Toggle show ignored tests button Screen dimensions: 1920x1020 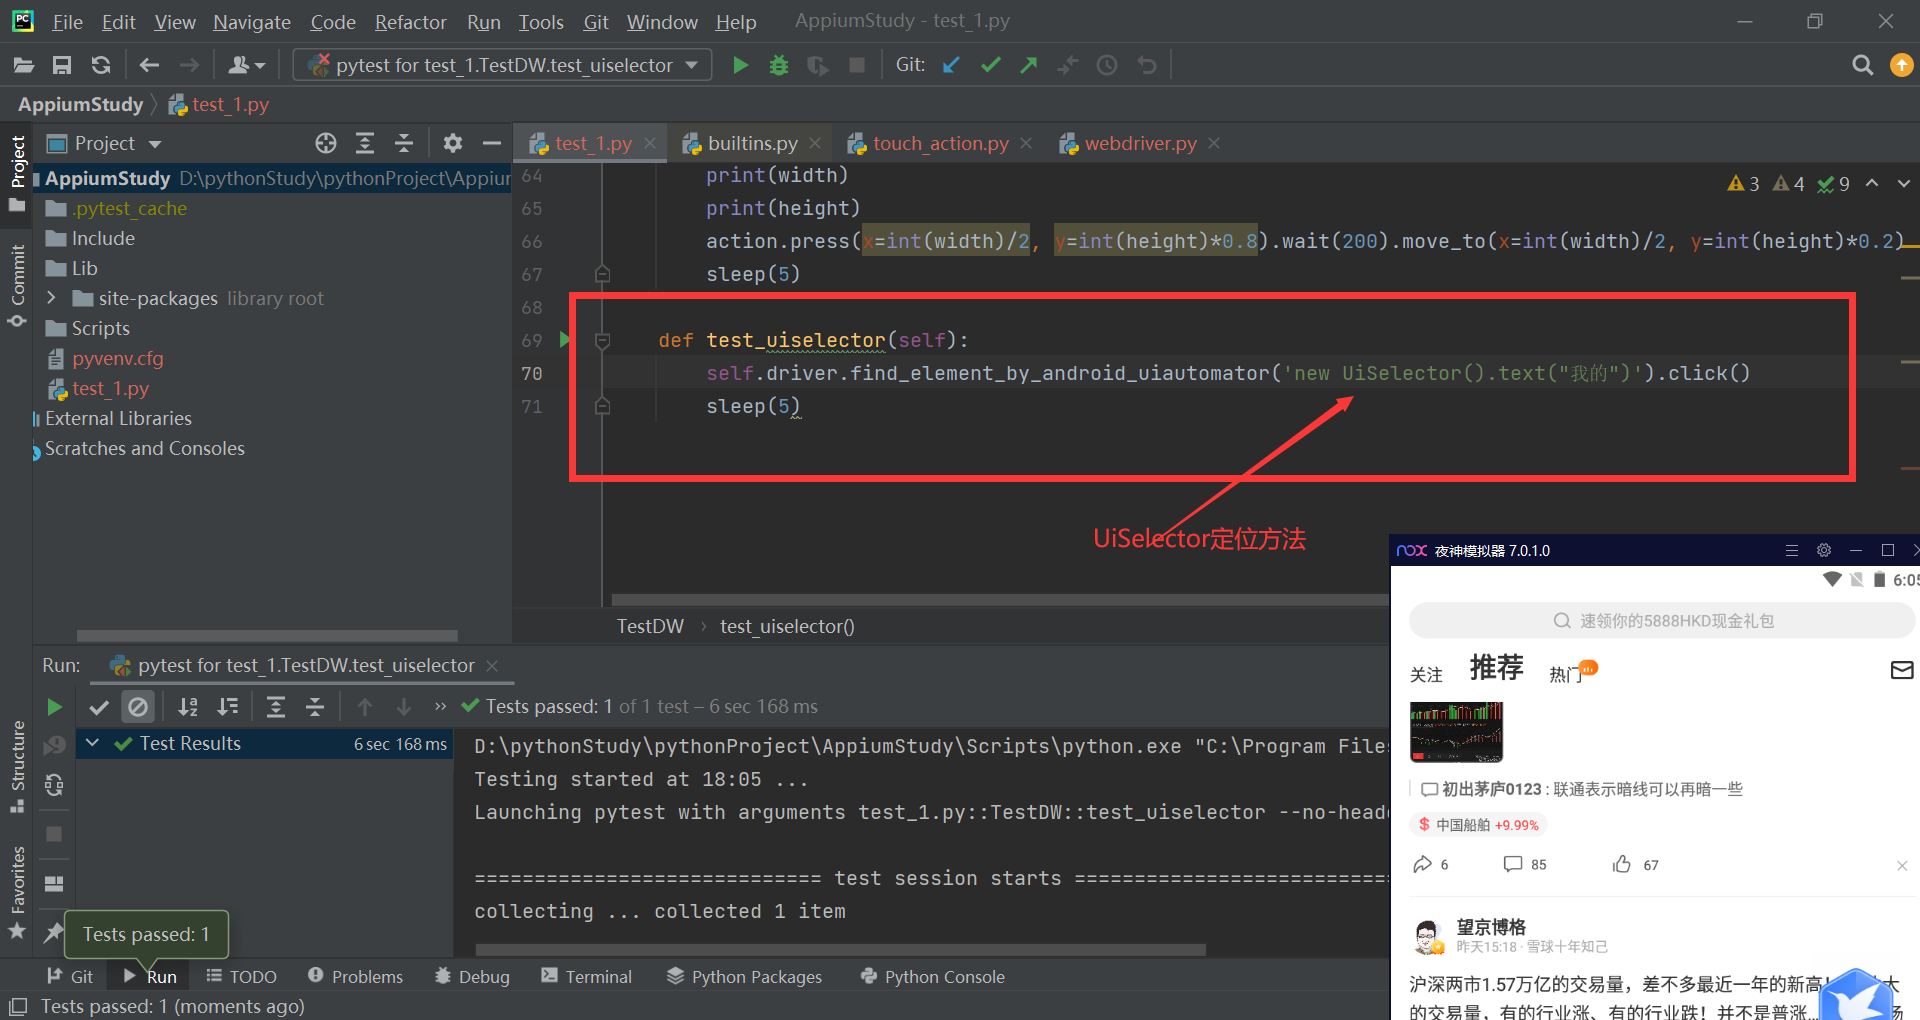point(138,707)
